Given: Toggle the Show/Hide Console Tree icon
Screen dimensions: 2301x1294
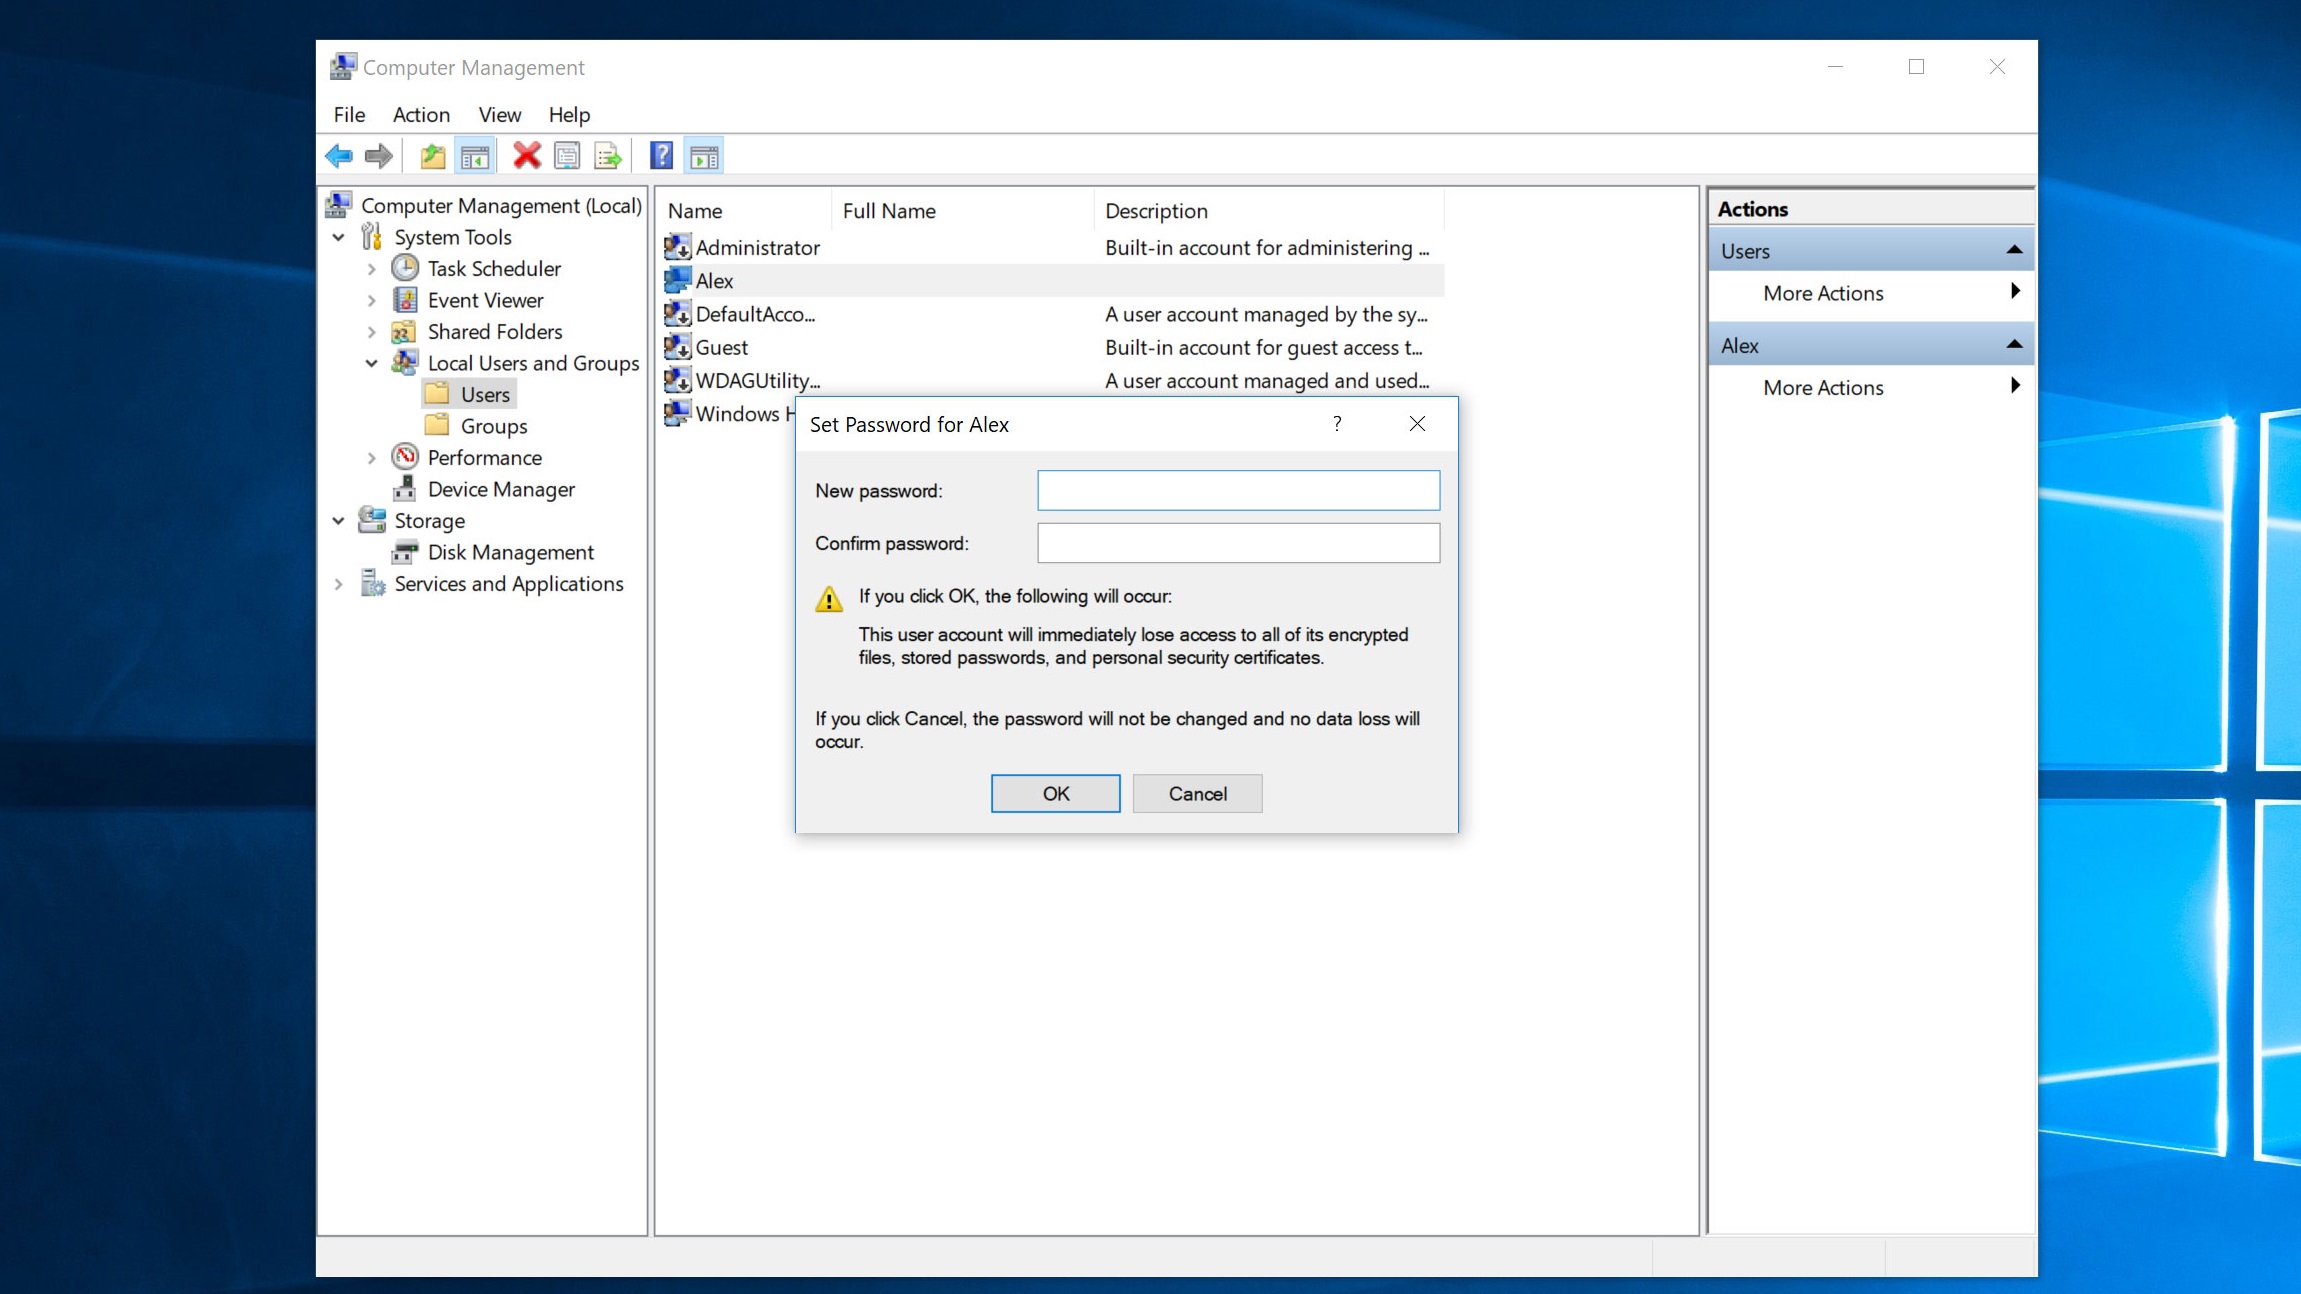Looking at the screenshot, I should click(x=475, y=156).
